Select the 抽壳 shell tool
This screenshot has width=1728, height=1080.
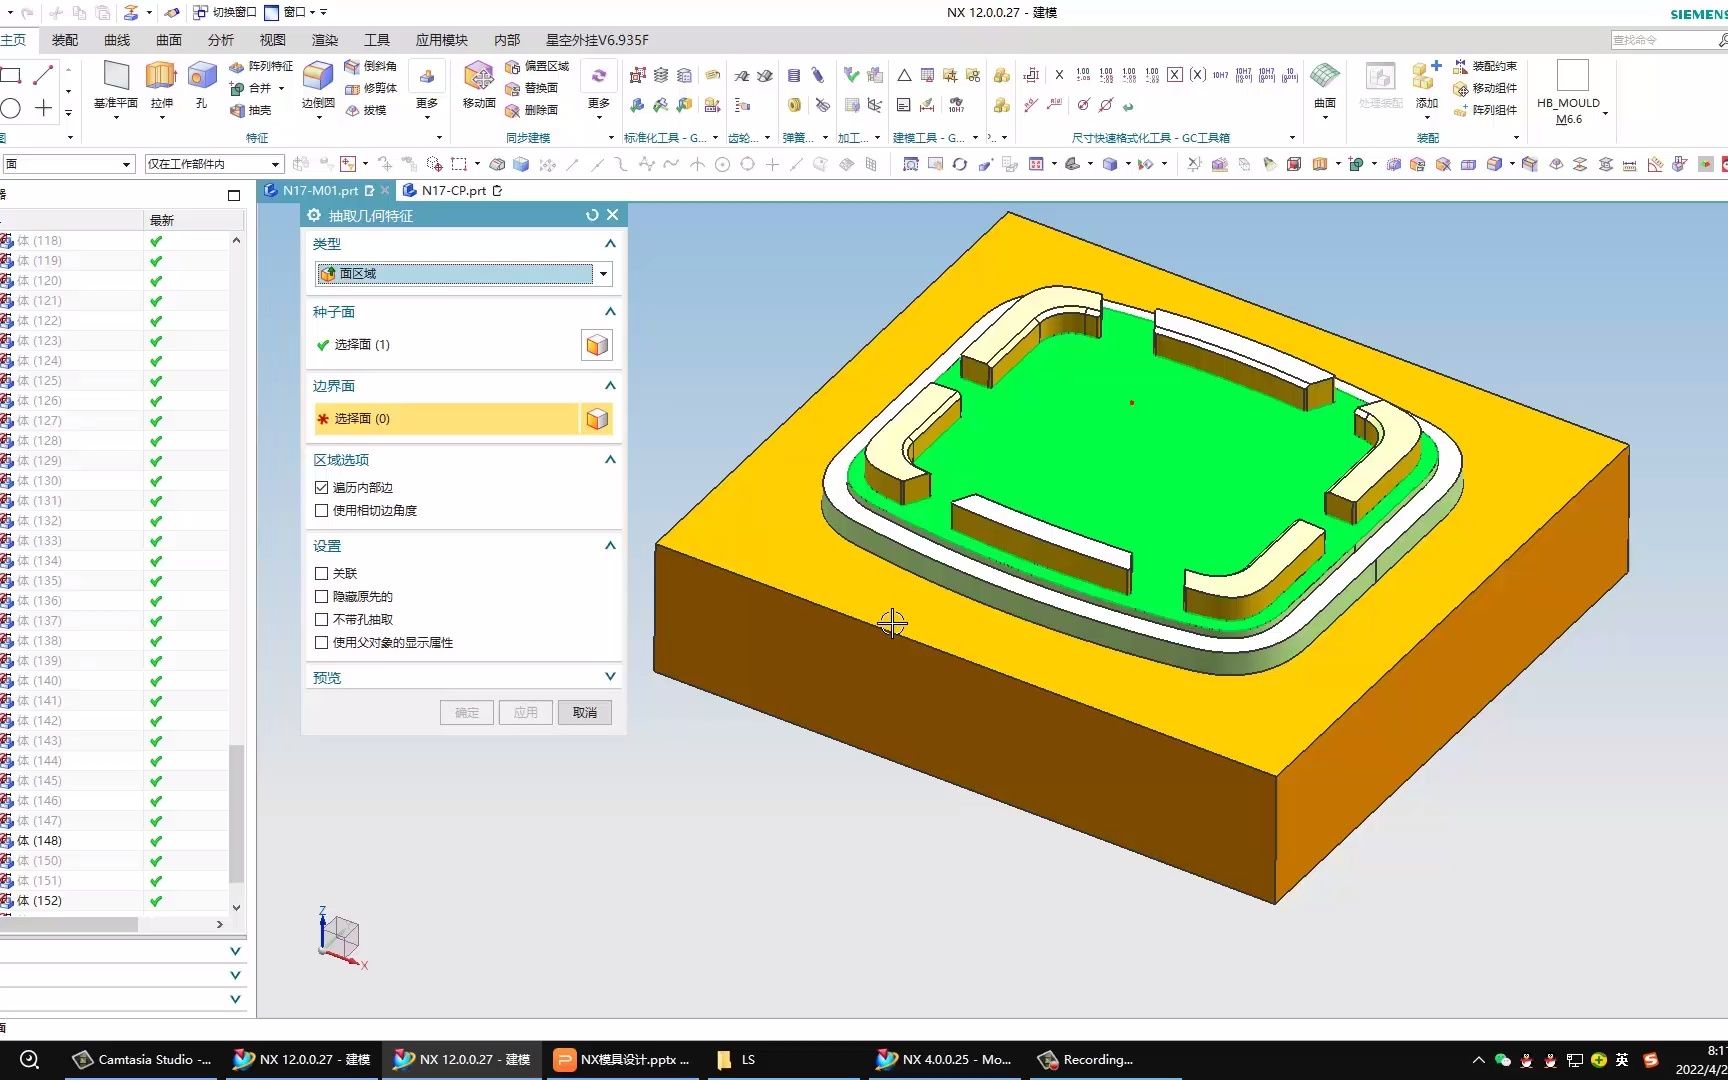[251, 110]
